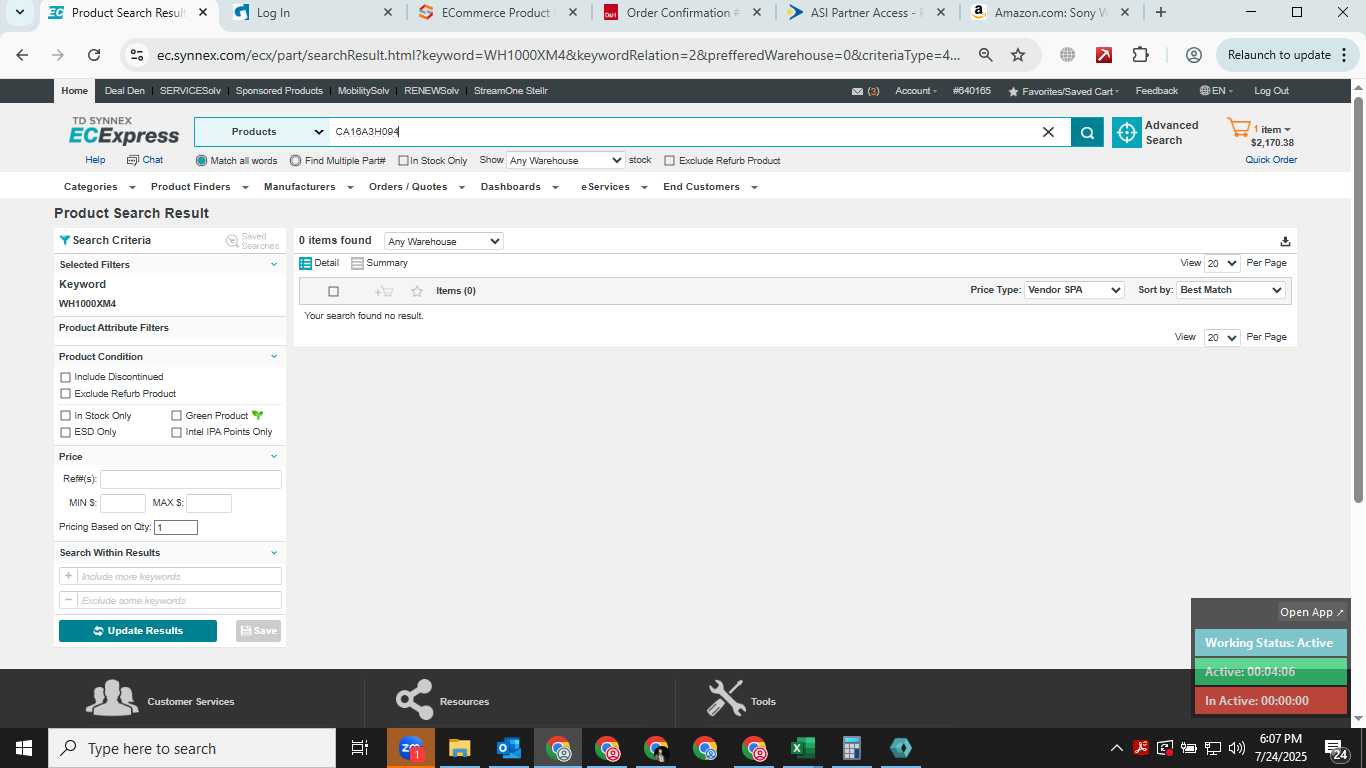Image resolution: width=1366 pixels, height=768 pixels.
Task: Click Update Results button
Action: pyautogui.click(x=138, y=631)
